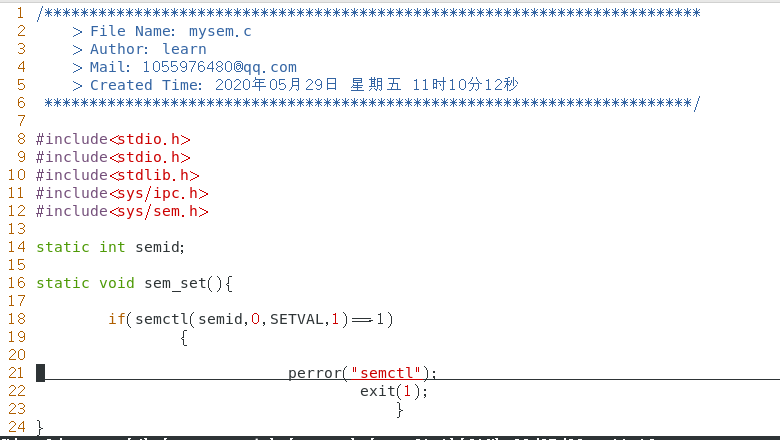Click the file name mysem.c in header
Image resolution: width=780 pixels, height=440 pixels.
[220, 31]
